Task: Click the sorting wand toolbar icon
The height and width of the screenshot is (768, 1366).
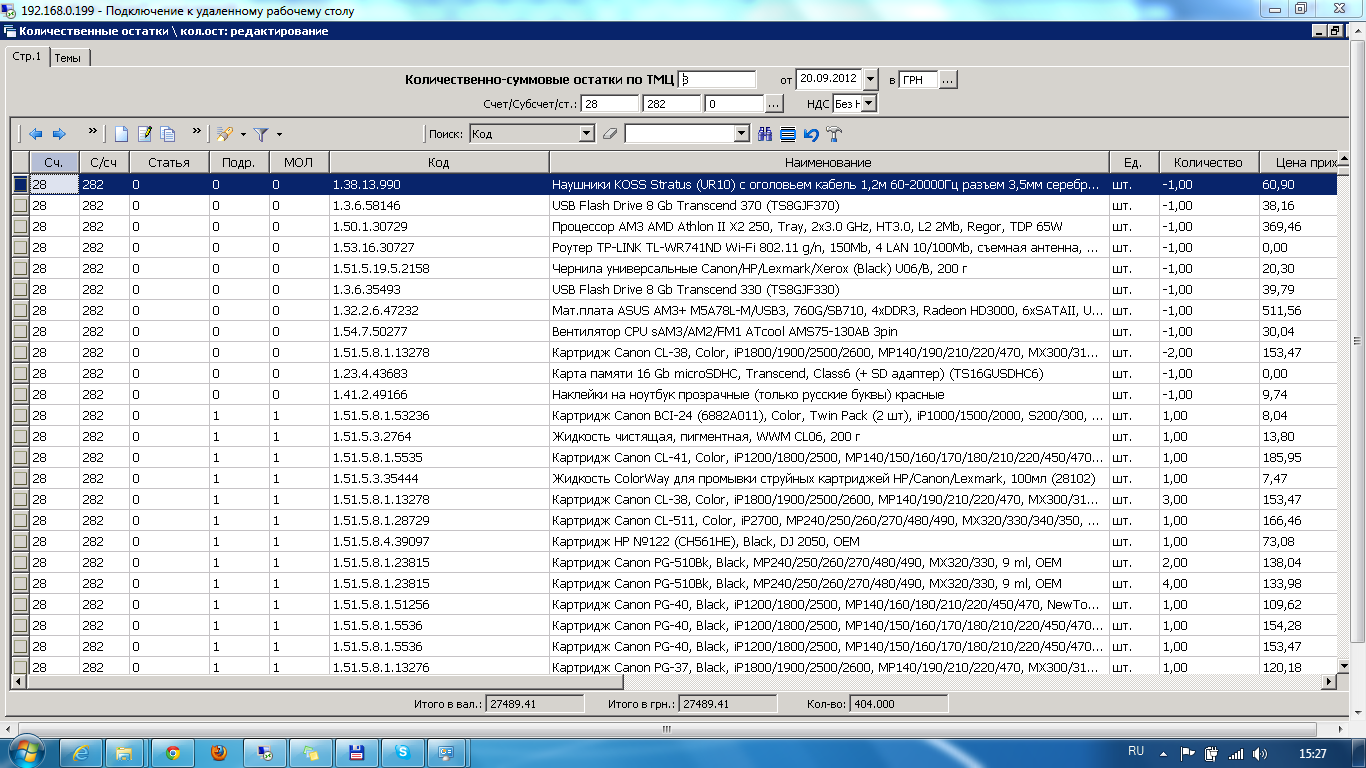Action: point(225,133)
